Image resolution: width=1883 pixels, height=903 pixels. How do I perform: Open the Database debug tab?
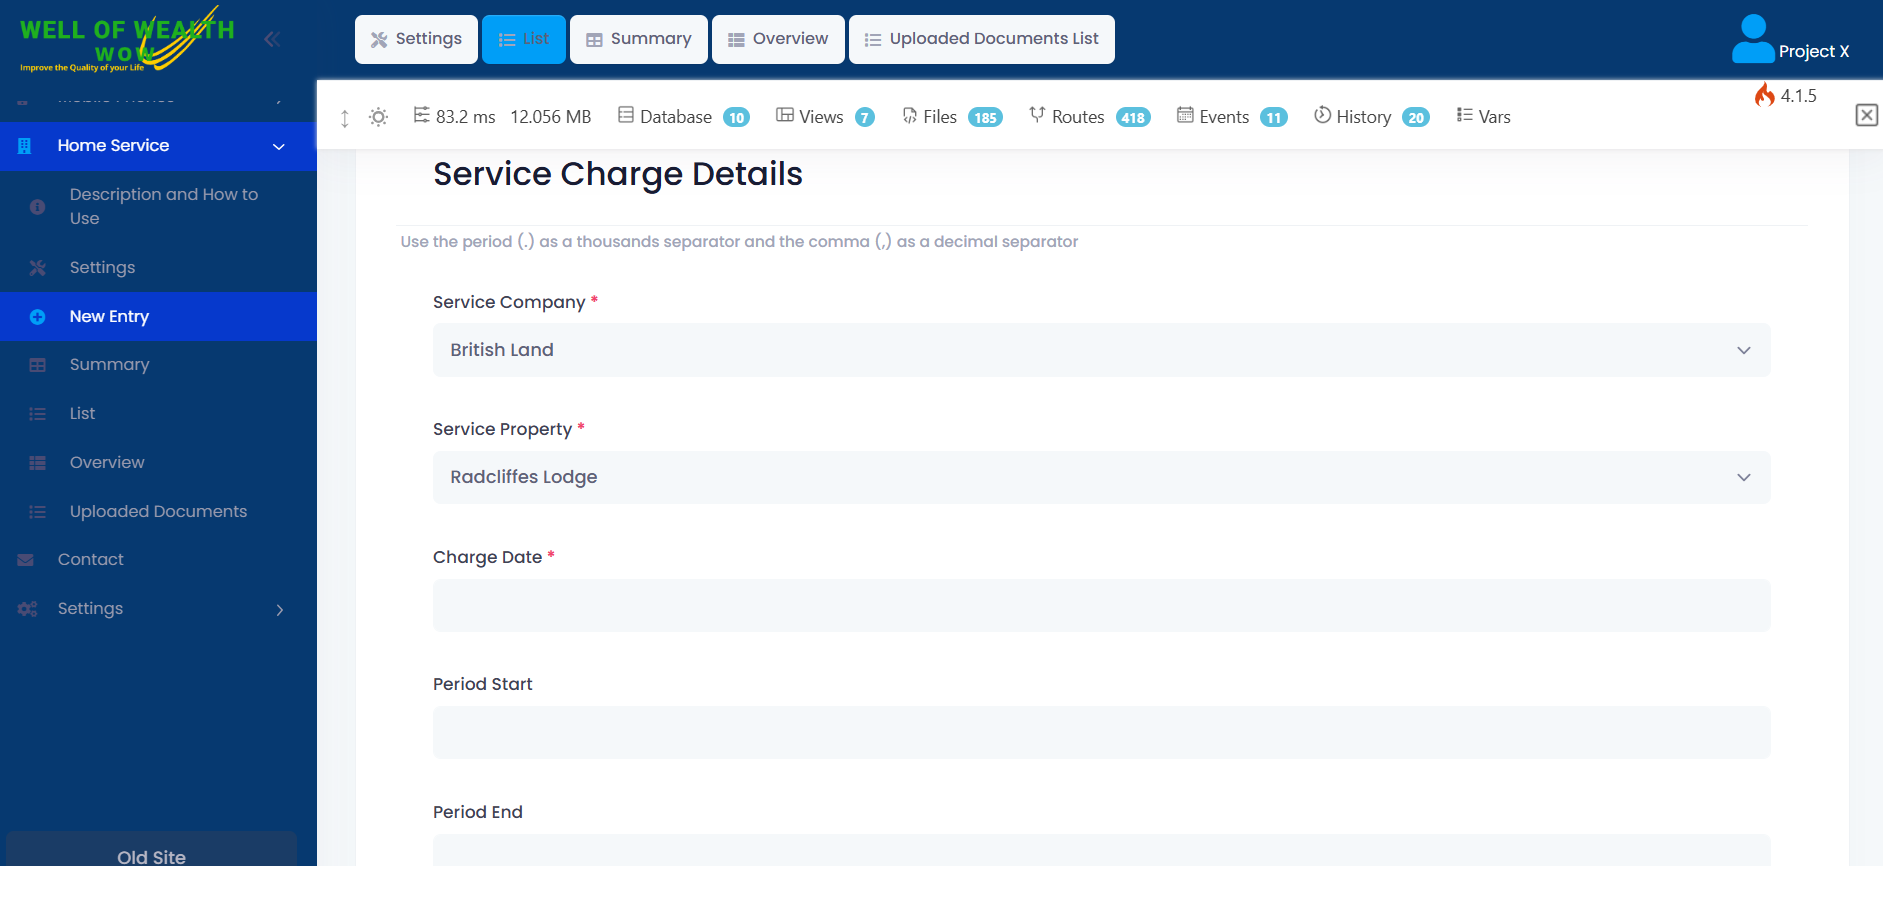[683, 117]
